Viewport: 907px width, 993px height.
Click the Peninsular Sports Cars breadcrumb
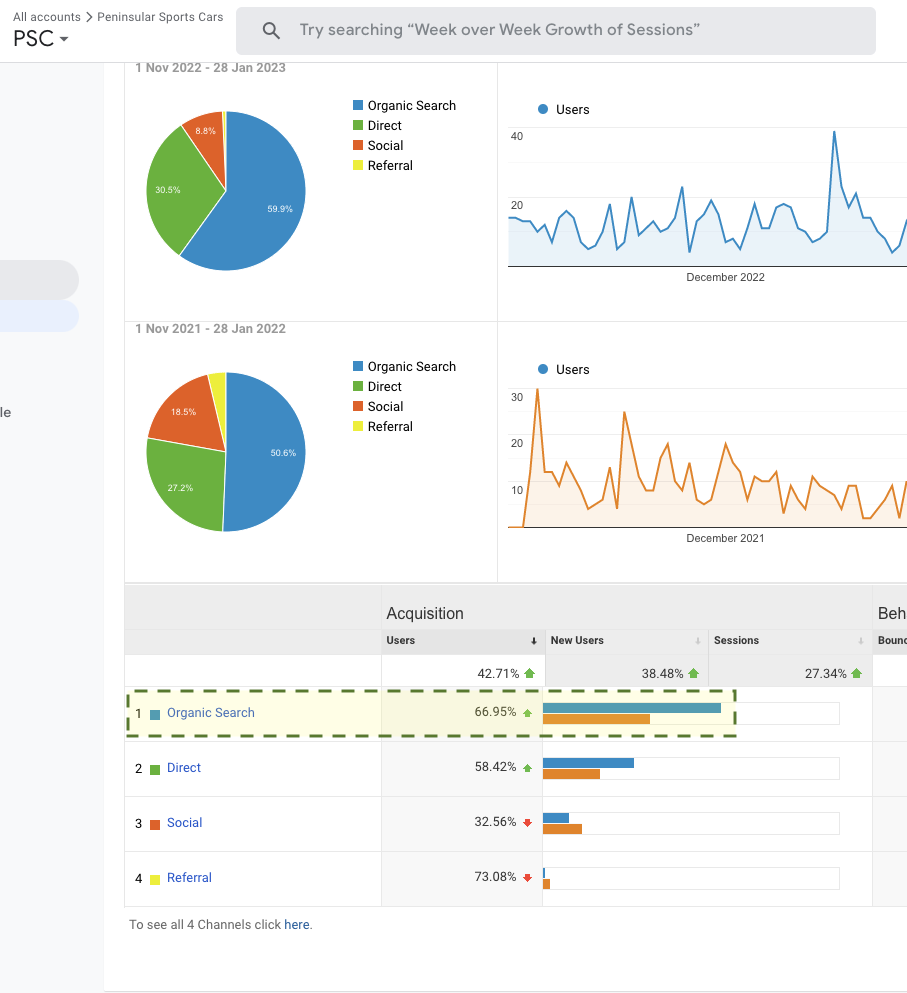160,17
